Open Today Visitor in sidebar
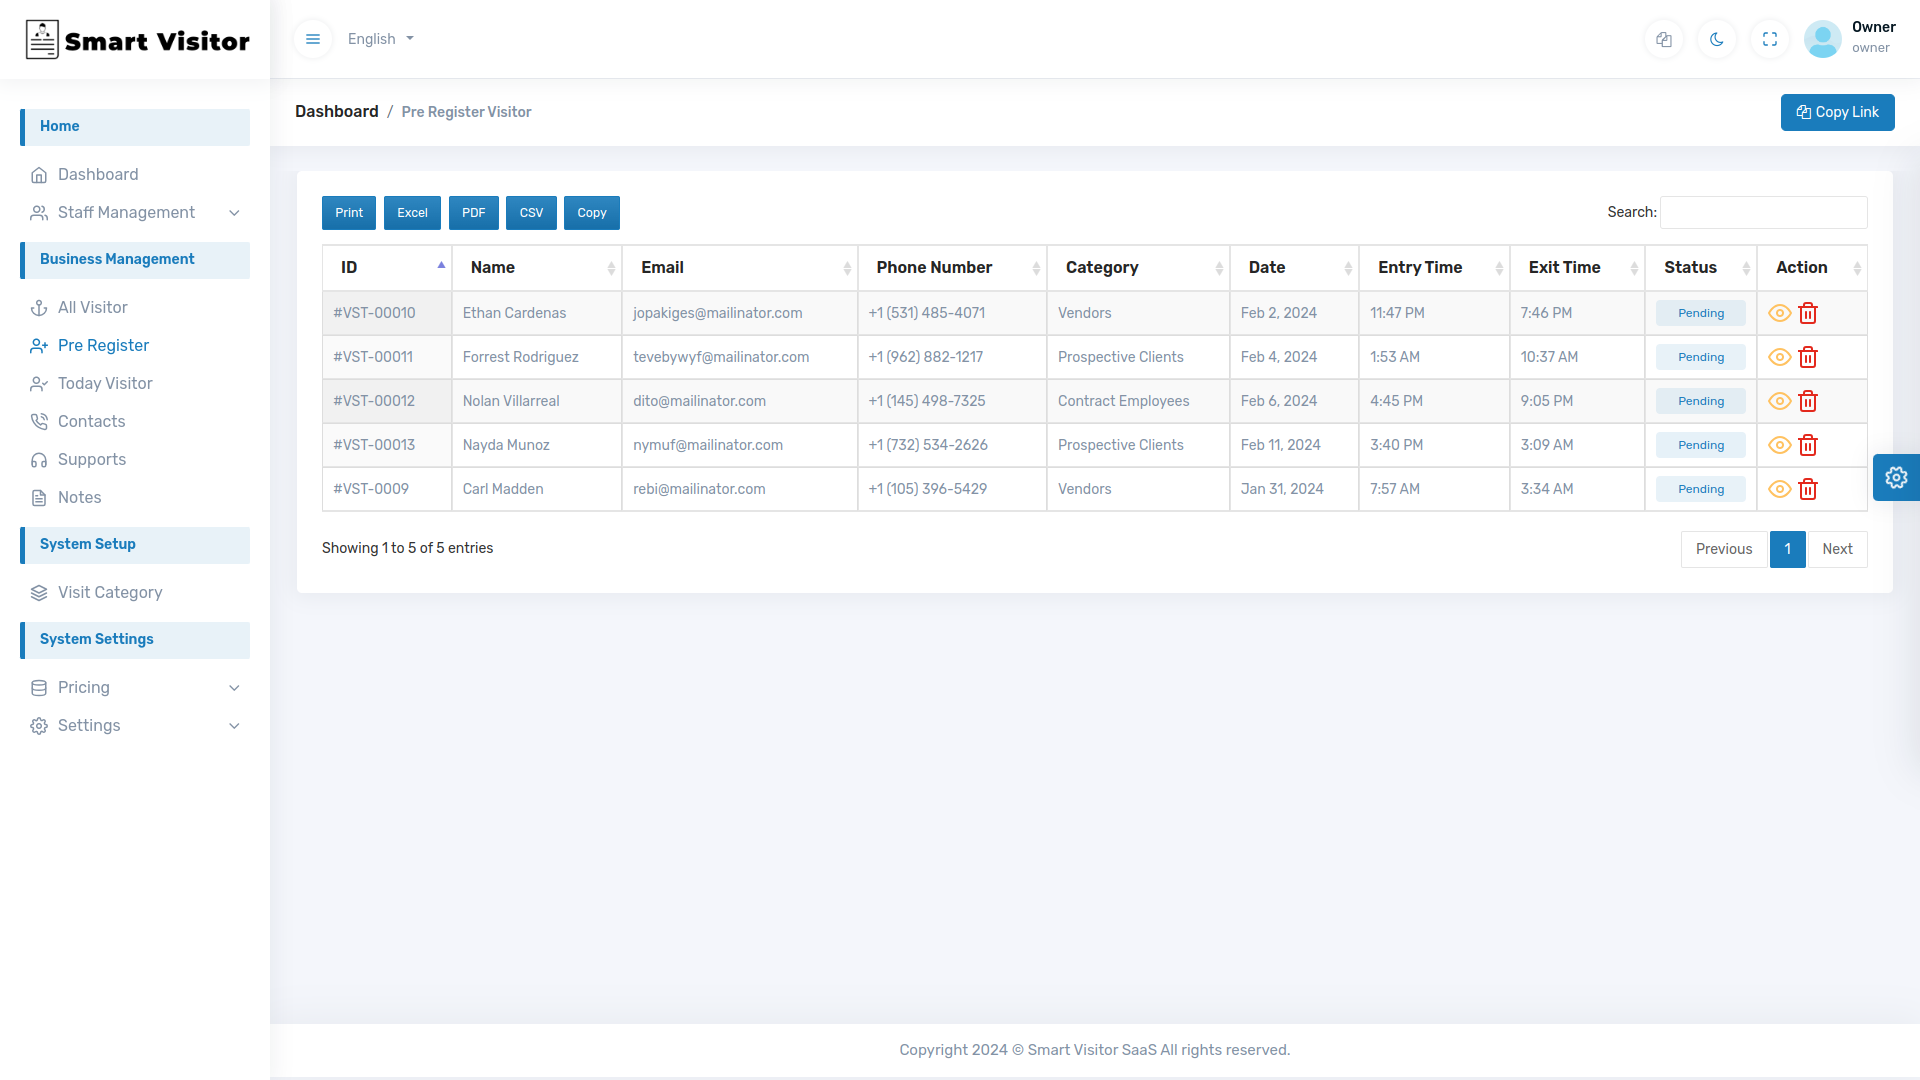This screenshot has width=1920, height=1080. point(105,383)
